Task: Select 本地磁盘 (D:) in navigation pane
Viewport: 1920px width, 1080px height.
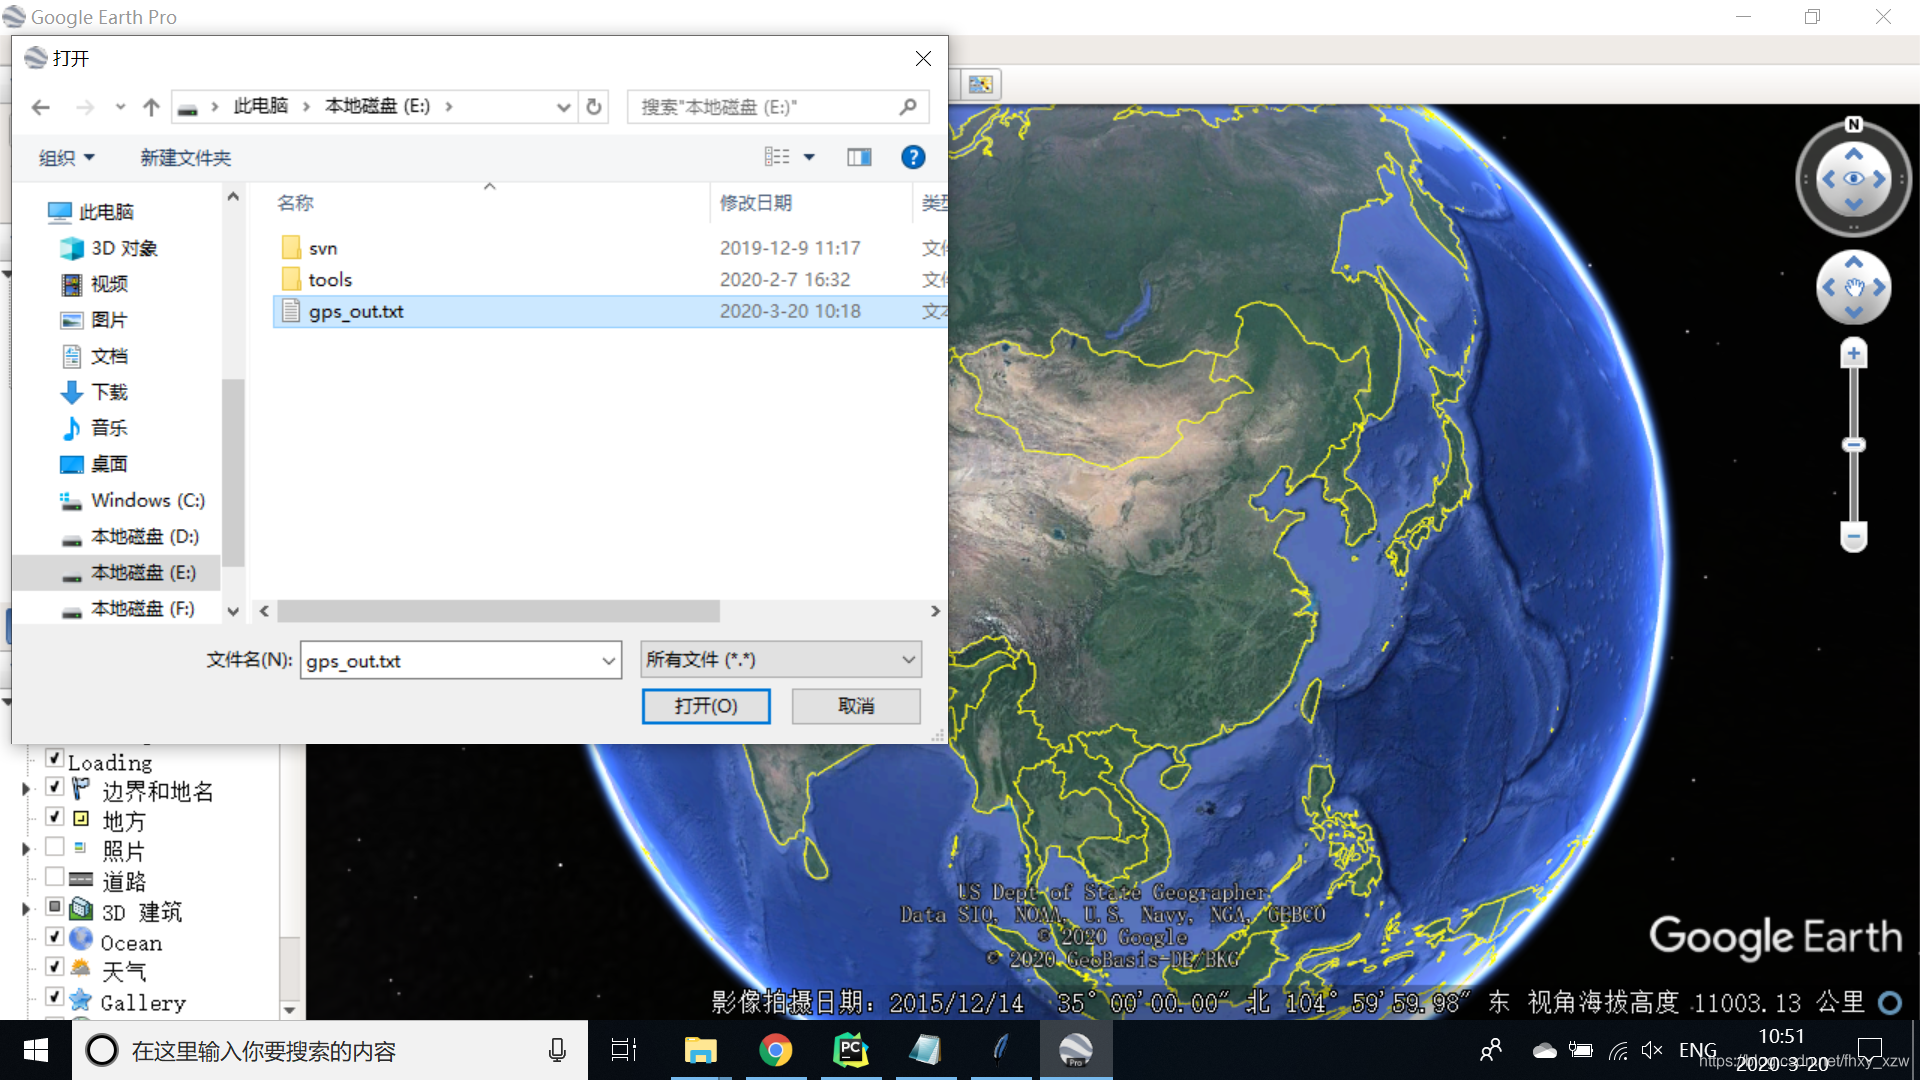Action: click(145, 537)
